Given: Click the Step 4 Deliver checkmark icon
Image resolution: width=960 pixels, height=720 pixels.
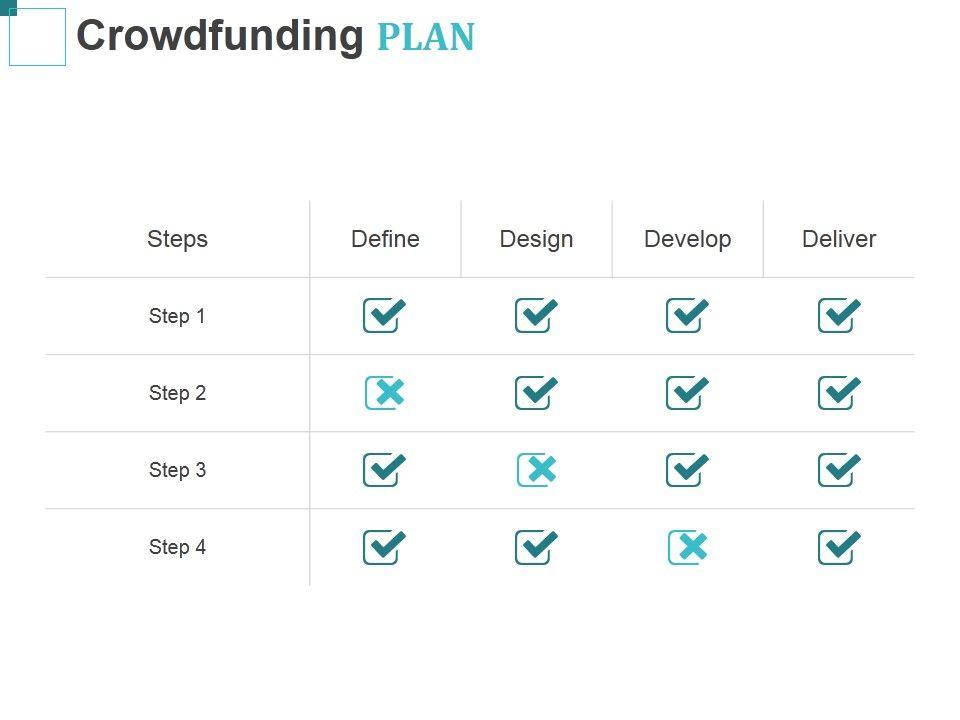Looking at the screenshot, I should tap(839, 546).
